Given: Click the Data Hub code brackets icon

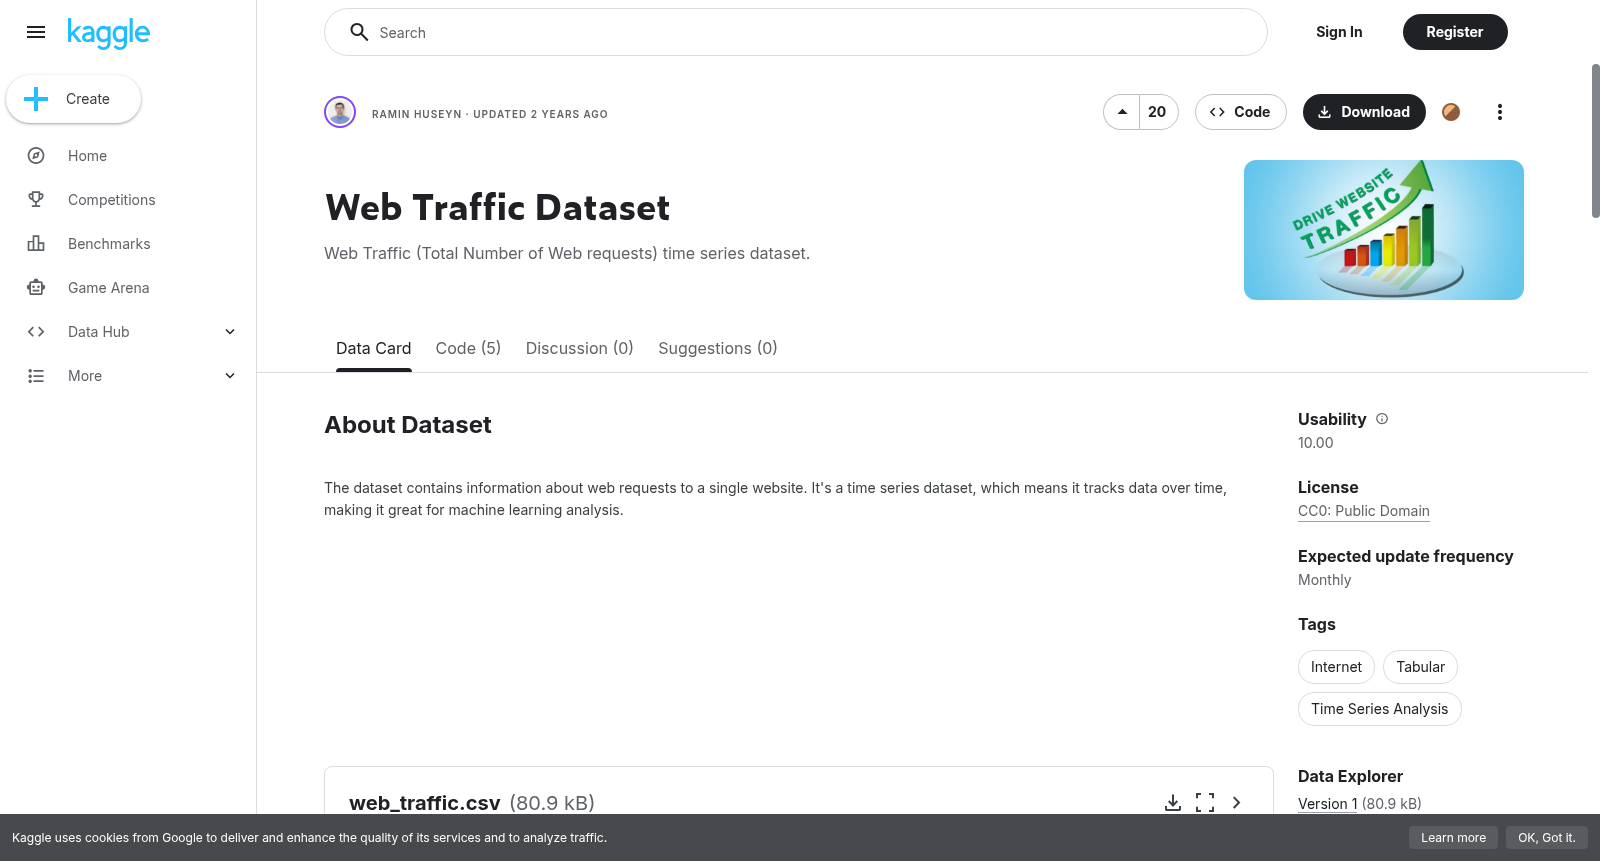Looking at the screenshot, I should (x=36, y=332).
